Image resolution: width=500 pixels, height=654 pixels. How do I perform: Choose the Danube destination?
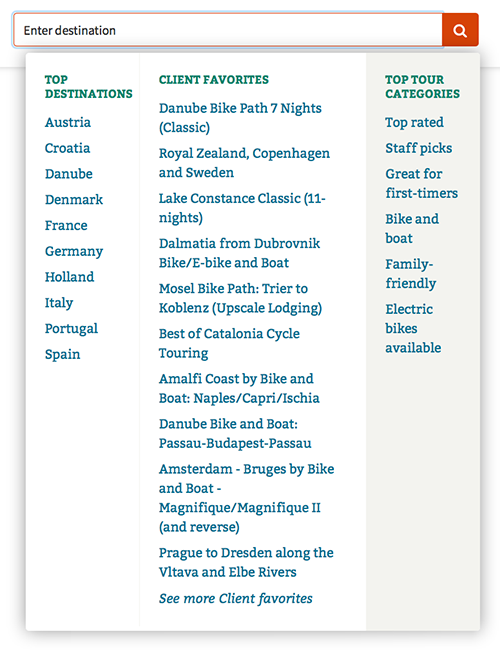pos(69,174)
